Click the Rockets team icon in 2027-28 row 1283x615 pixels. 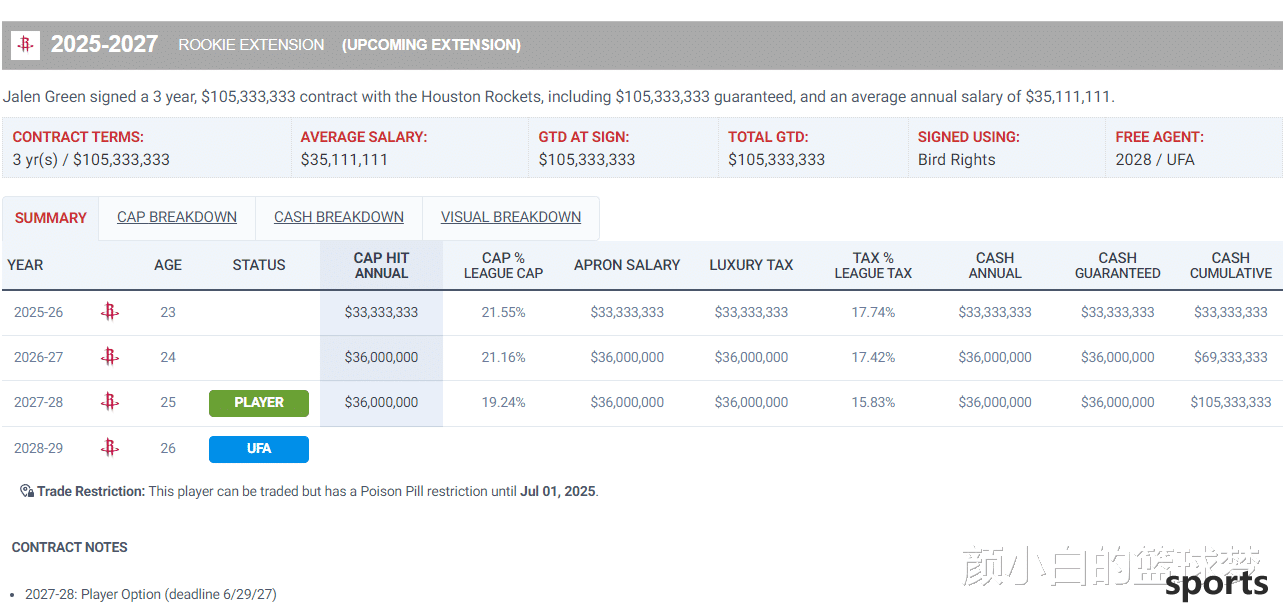tap(110, 402)
